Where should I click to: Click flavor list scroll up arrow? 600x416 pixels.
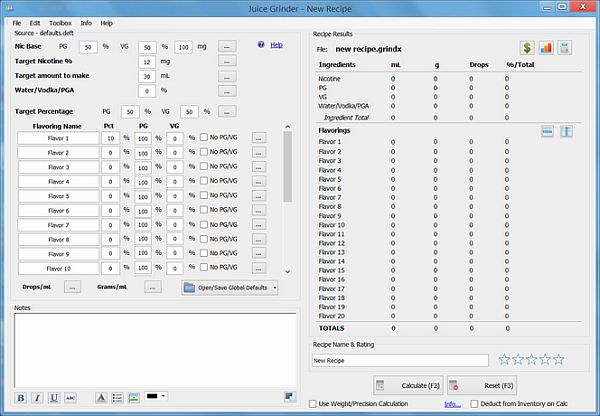pyautogui.click(x=287, y=126)
